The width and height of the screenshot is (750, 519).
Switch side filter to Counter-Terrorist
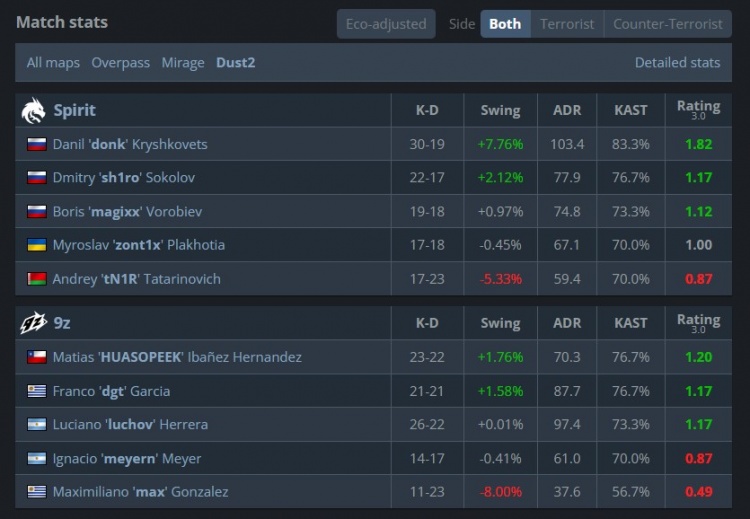click(x=668, y=24)
